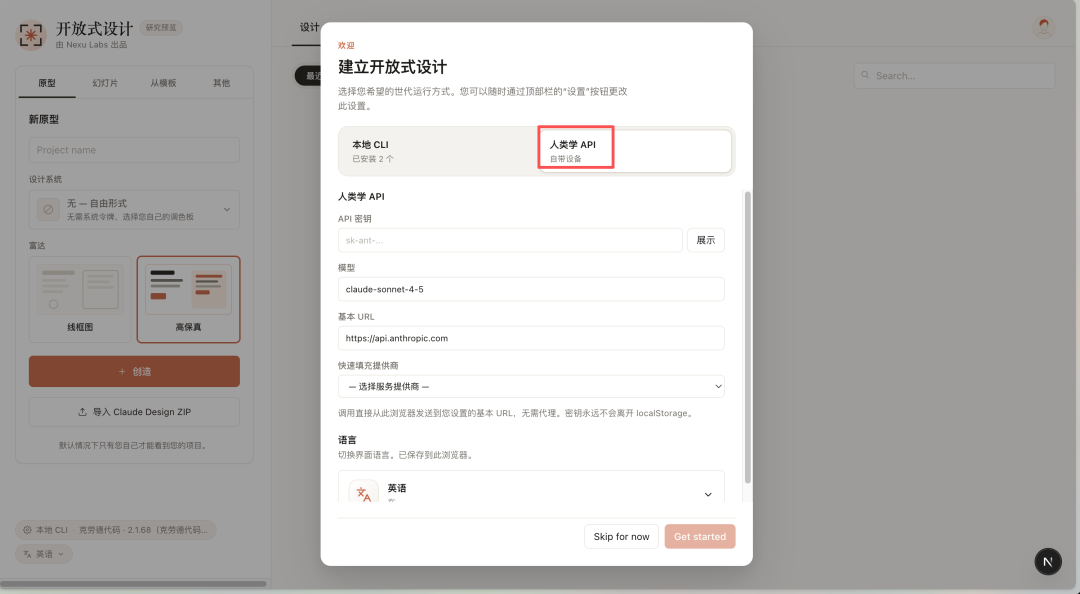This screenshot has width=1080, height=594.
Task: Switch to the 原型 tab
Action: pos(47,83)
